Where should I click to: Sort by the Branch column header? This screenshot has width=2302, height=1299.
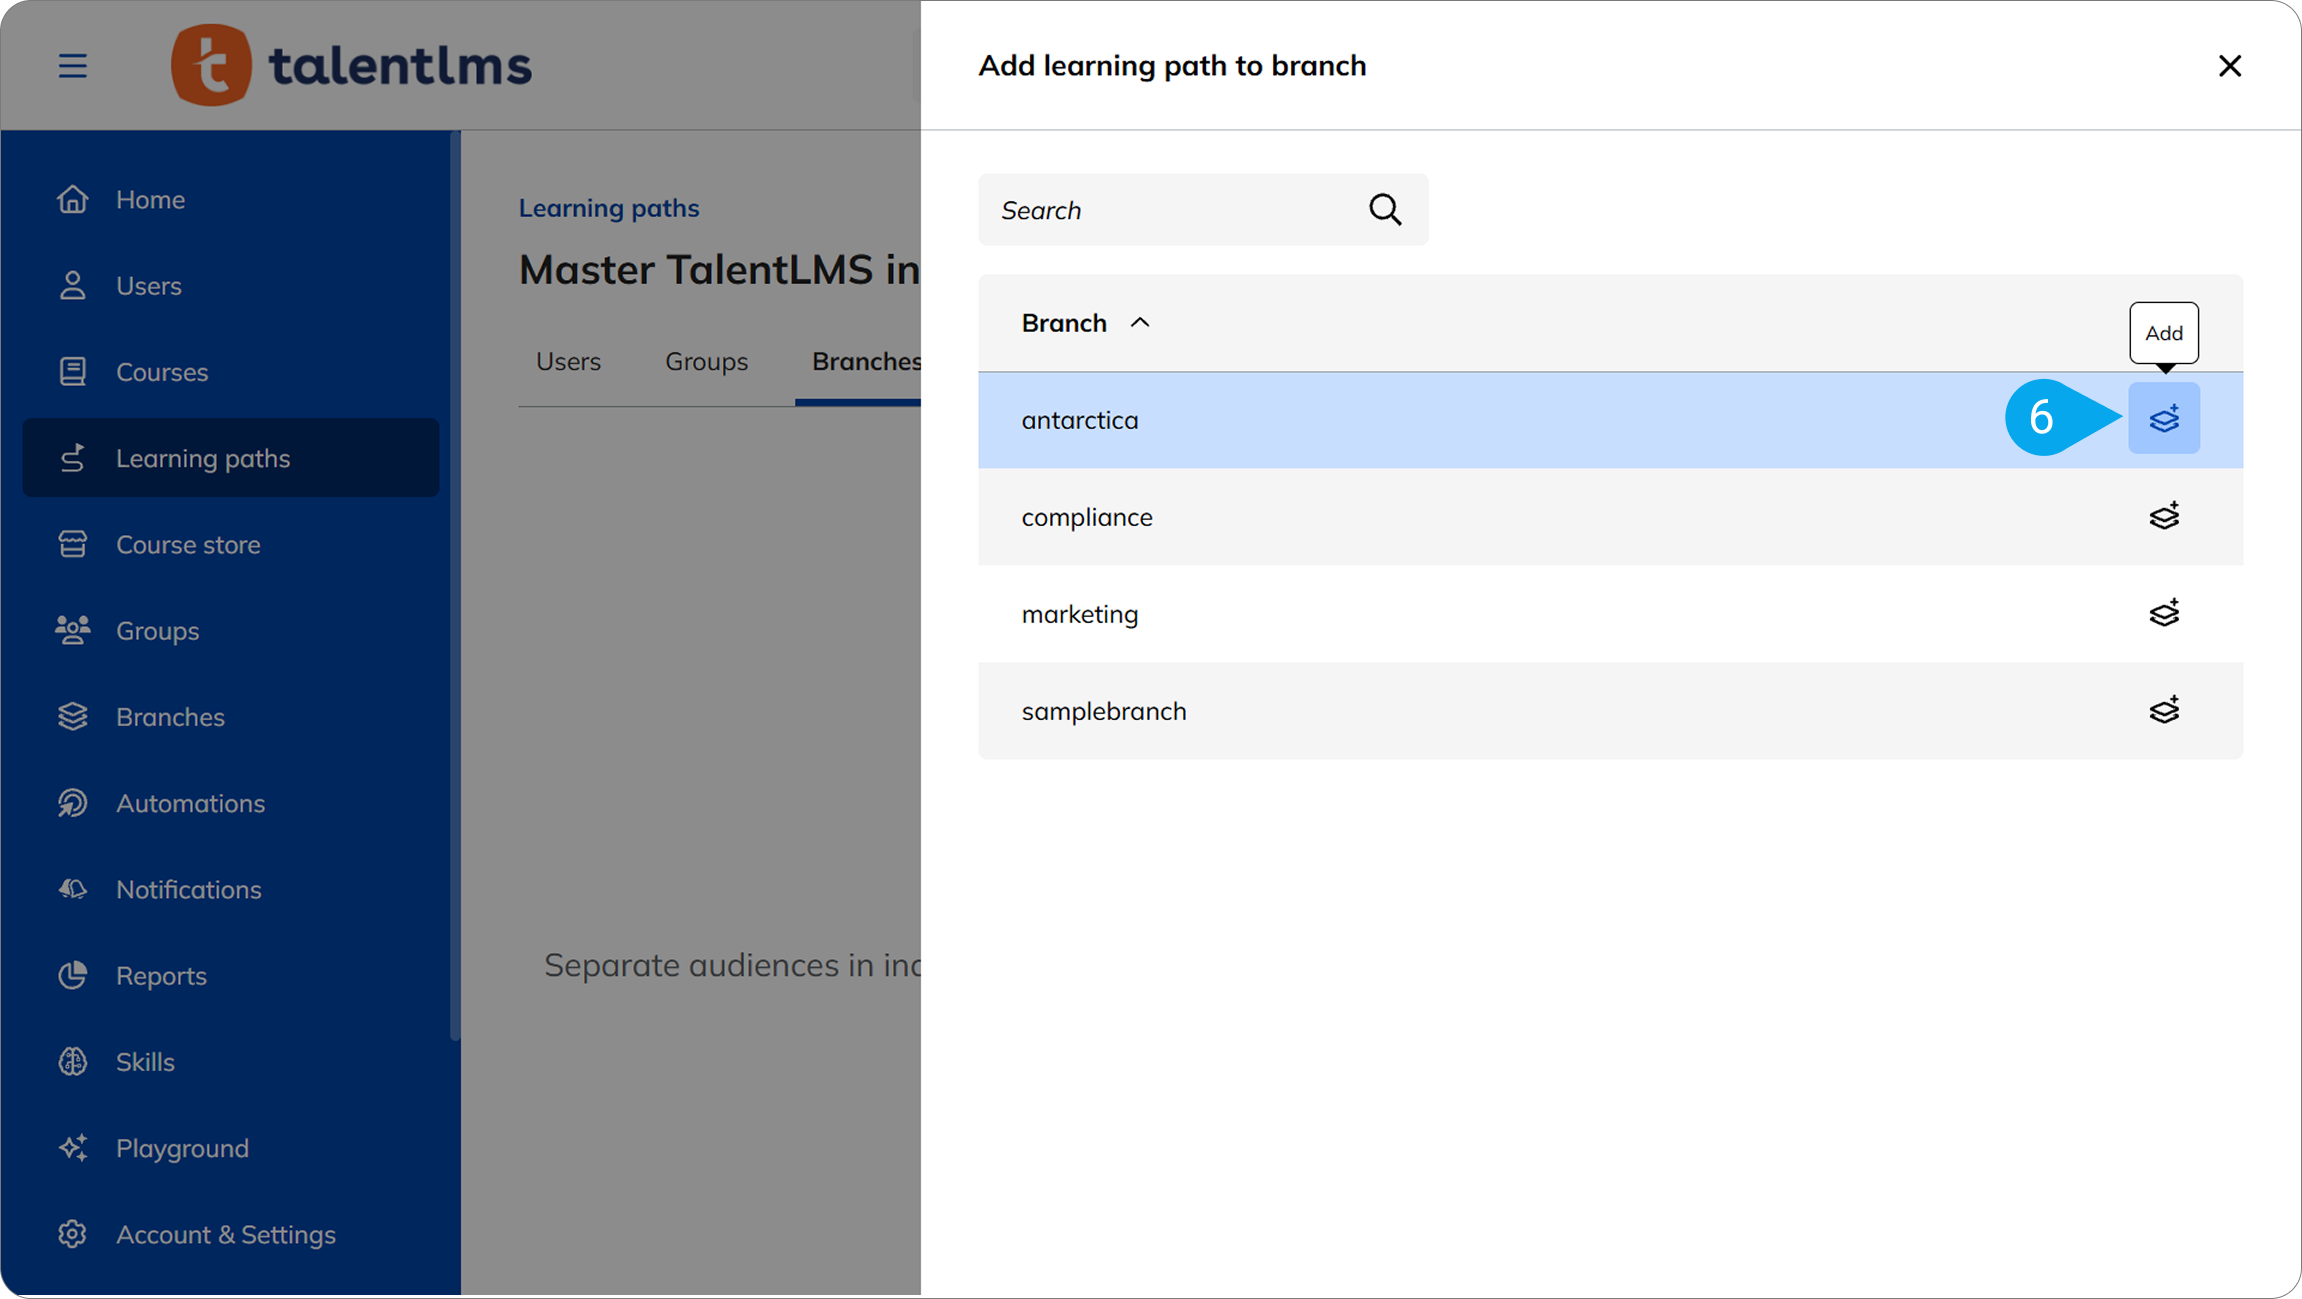1085,323
